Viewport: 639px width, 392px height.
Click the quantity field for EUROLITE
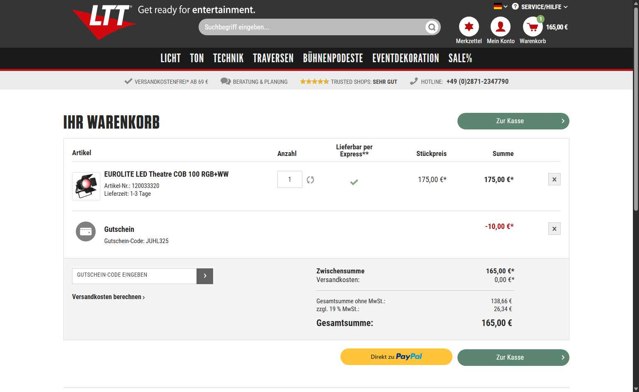(290, 179)
